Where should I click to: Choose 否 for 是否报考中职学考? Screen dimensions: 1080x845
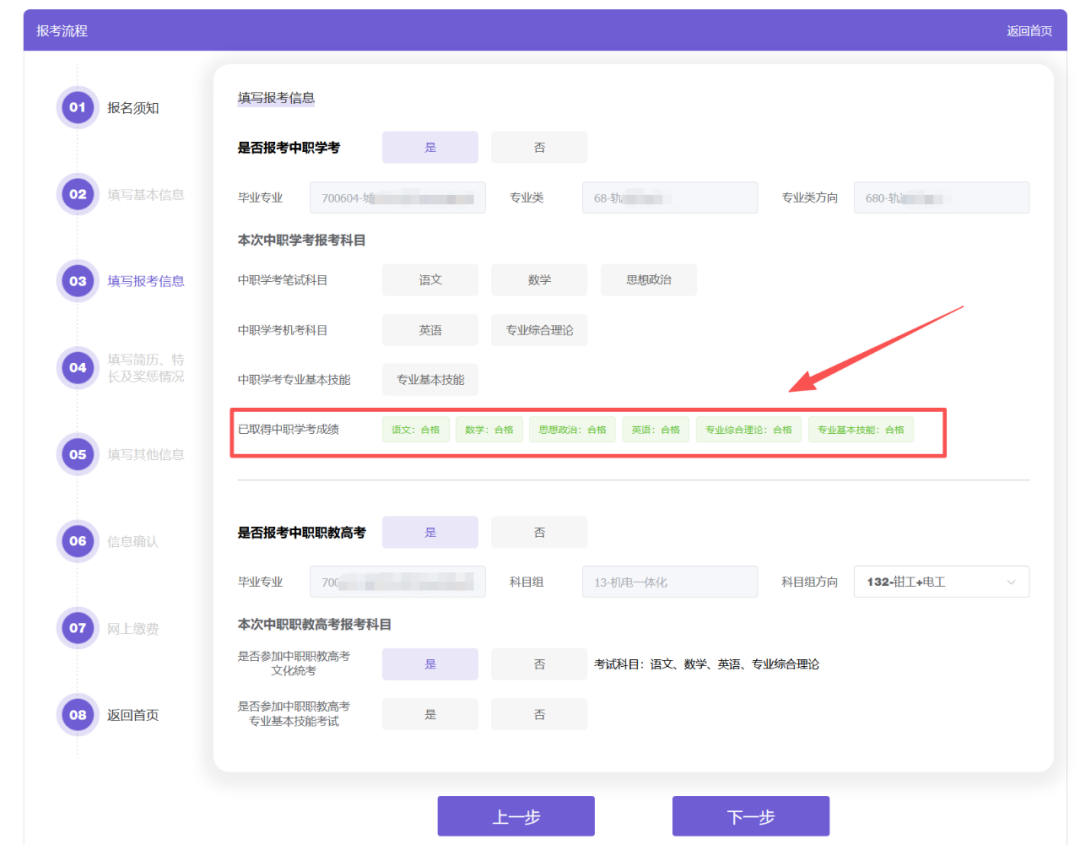539,147
